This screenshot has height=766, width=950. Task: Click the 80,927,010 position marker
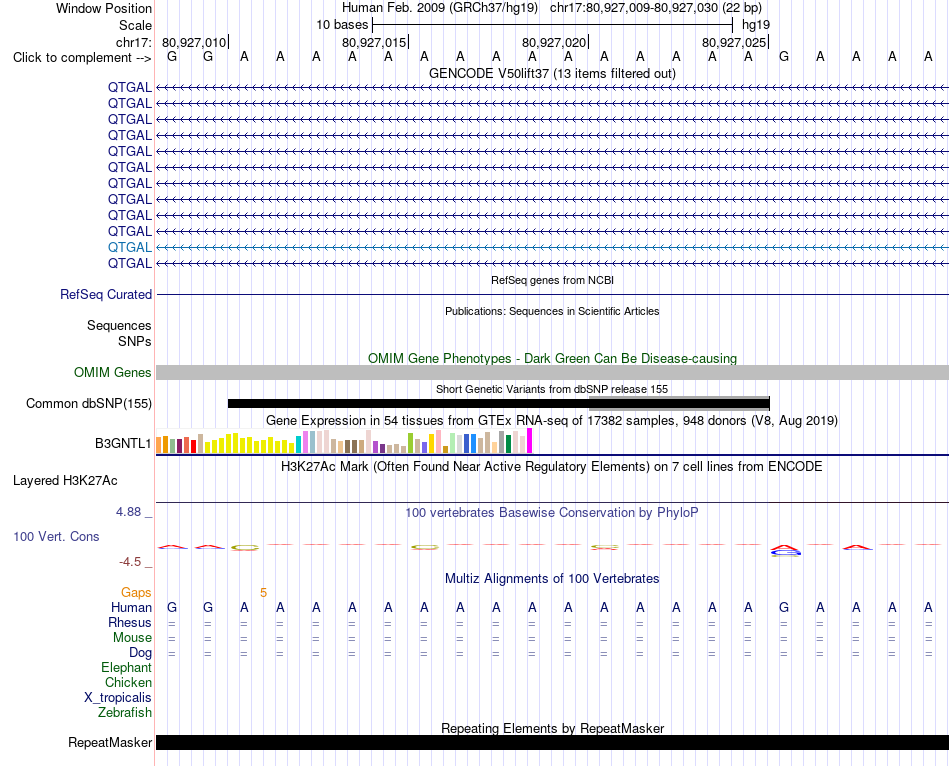pyautogui.click(x=195, y=42)
